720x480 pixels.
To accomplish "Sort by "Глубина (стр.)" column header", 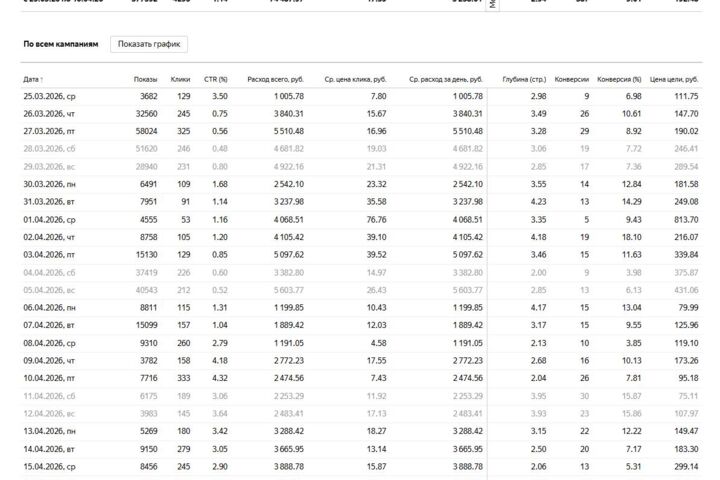I will [x=524, y=79].
